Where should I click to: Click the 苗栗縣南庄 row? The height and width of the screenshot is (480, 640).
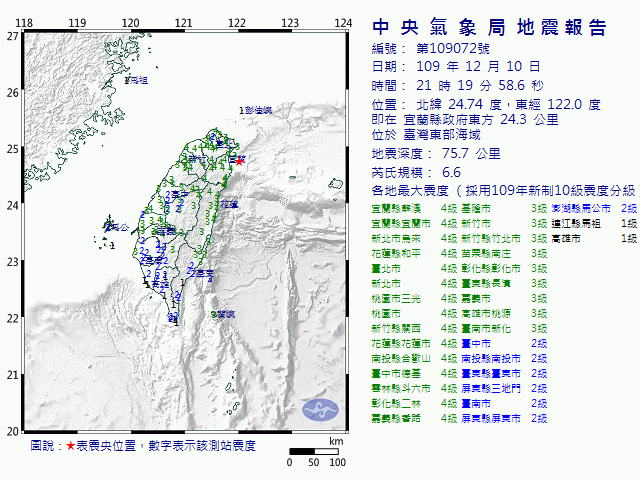click(x=504, y=253)
